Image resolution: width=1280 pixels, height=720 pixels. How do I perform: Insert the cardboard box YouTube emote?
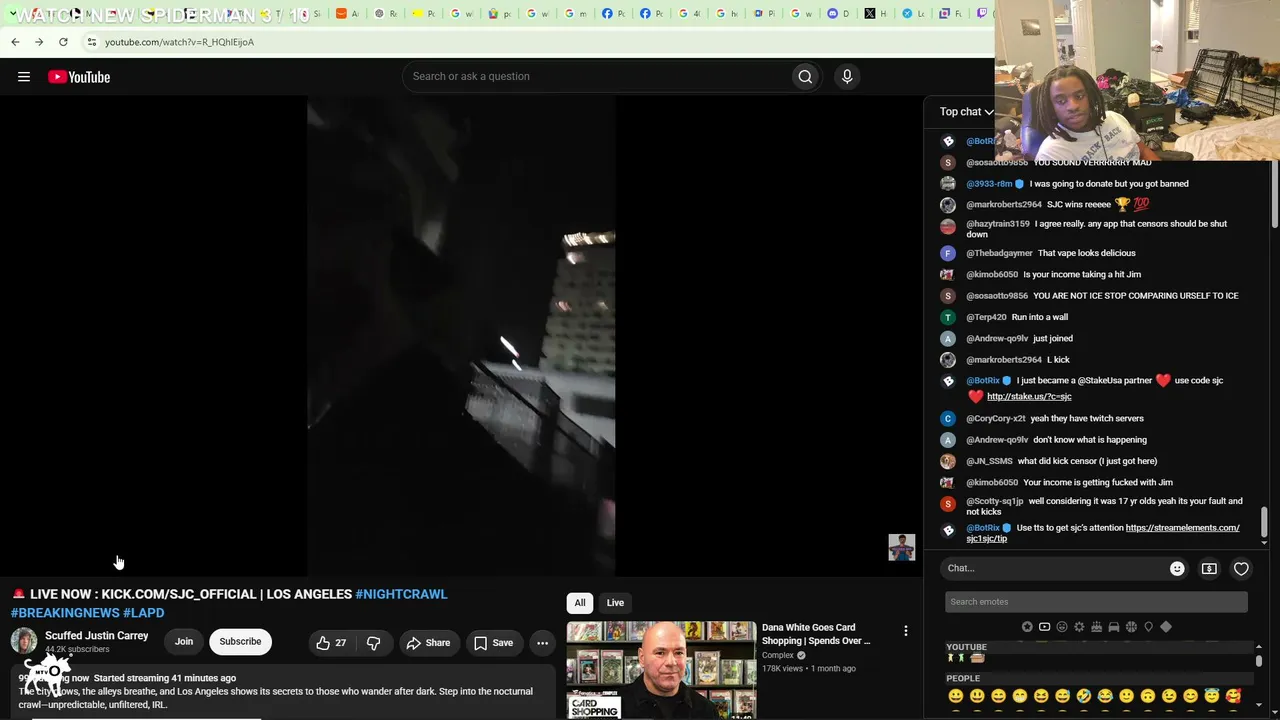tap(978, 658)
